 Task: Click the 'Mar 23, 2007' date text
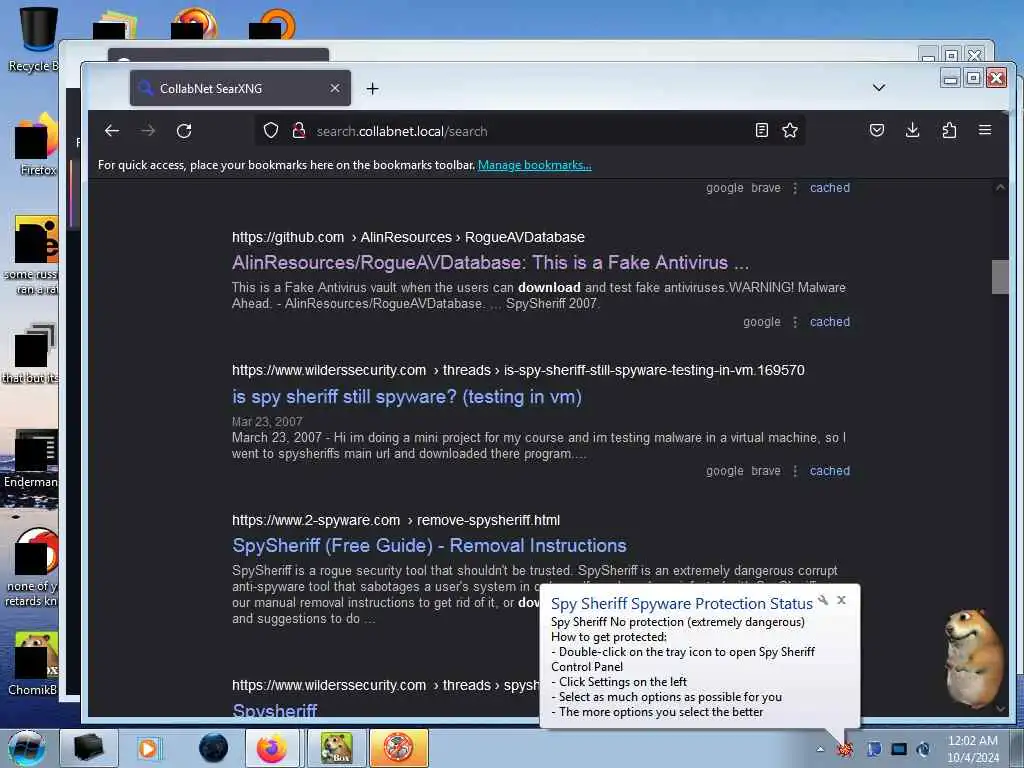click(267, 422)
